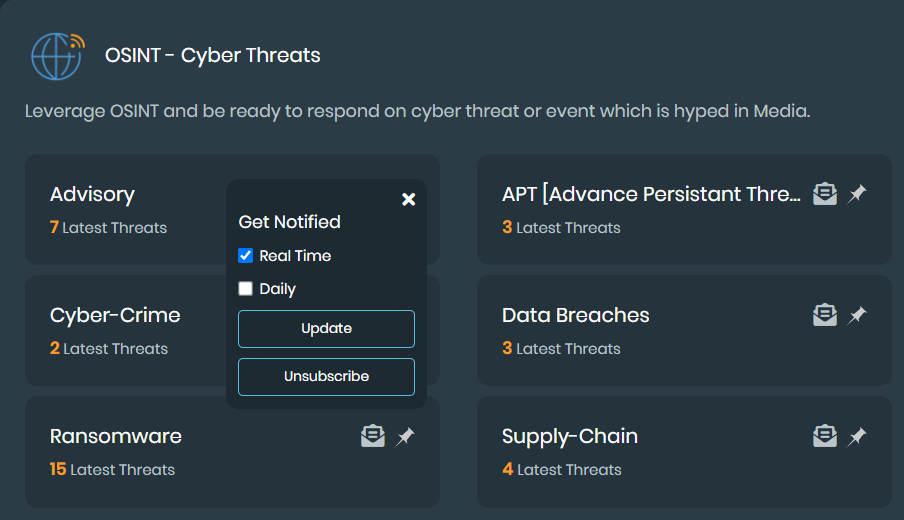The image size is (904, 520).
Task: Open notification settings for Ransomware
Action: click(372, 436)
